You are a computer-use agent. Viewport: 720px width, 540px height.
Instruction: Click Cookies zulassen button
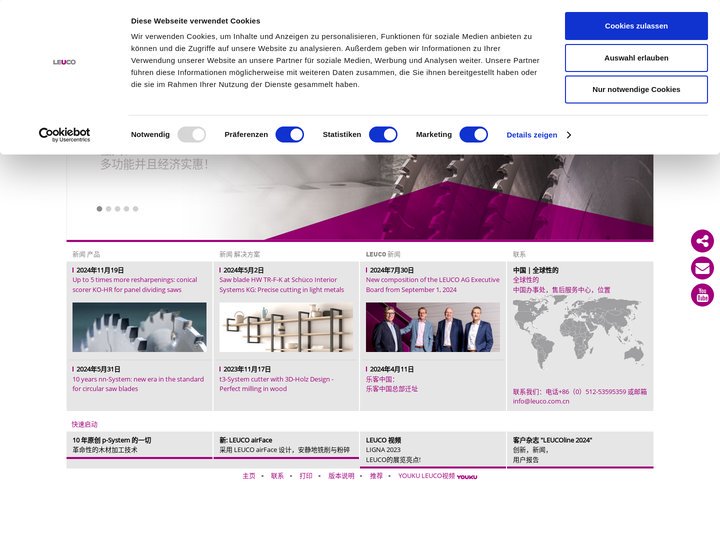[x=636, y=26]
